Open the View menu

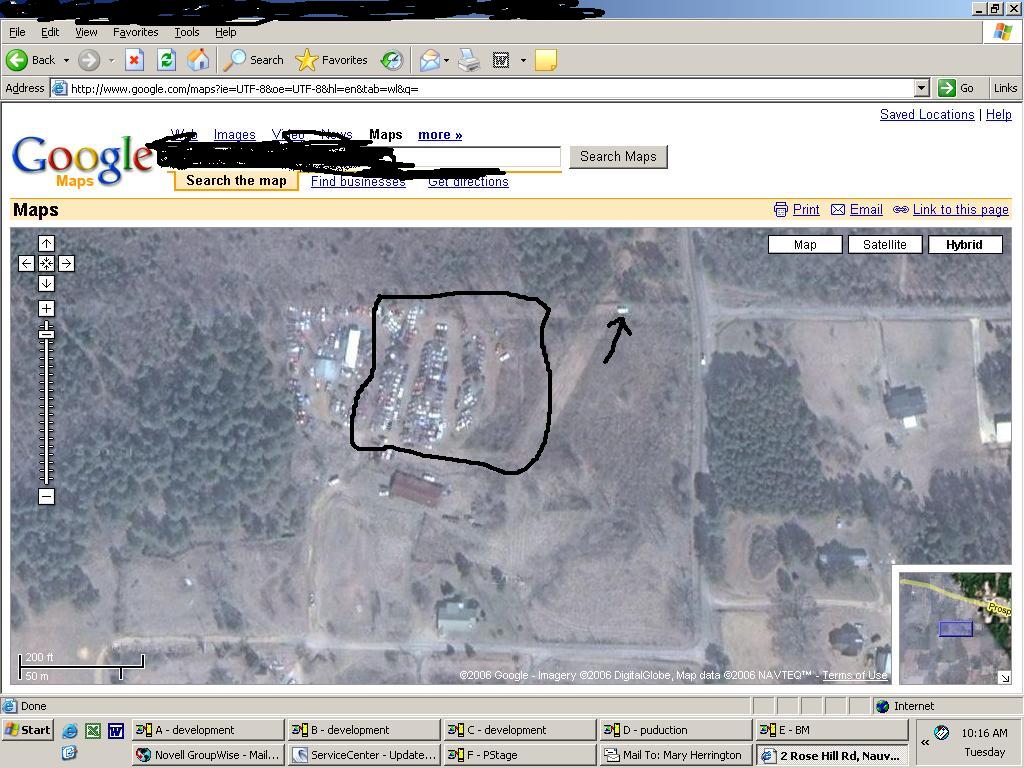pos(86,32)
